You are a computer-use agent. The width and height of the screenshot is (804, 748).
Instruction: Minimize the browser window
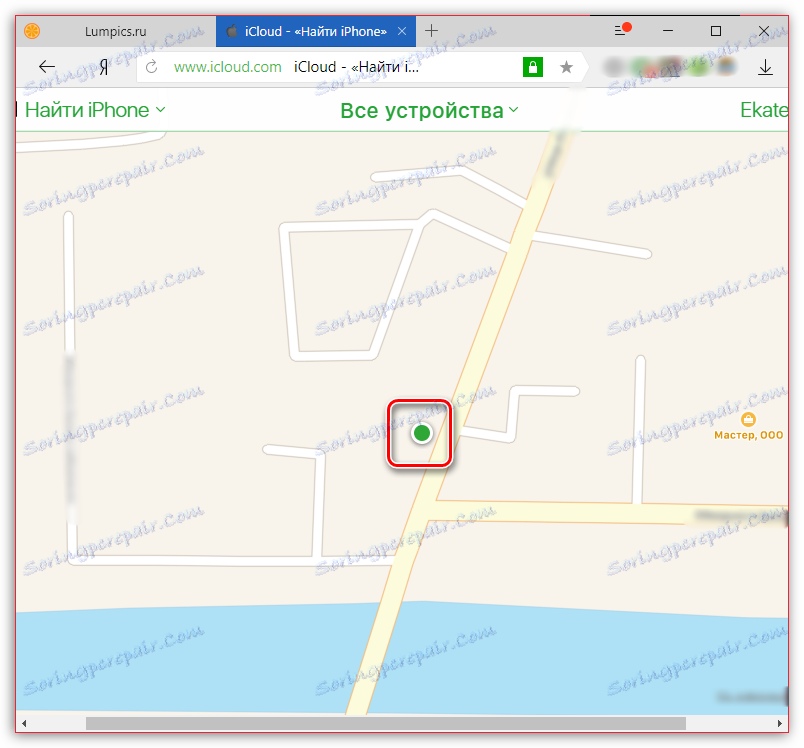[x=668, y=31]
